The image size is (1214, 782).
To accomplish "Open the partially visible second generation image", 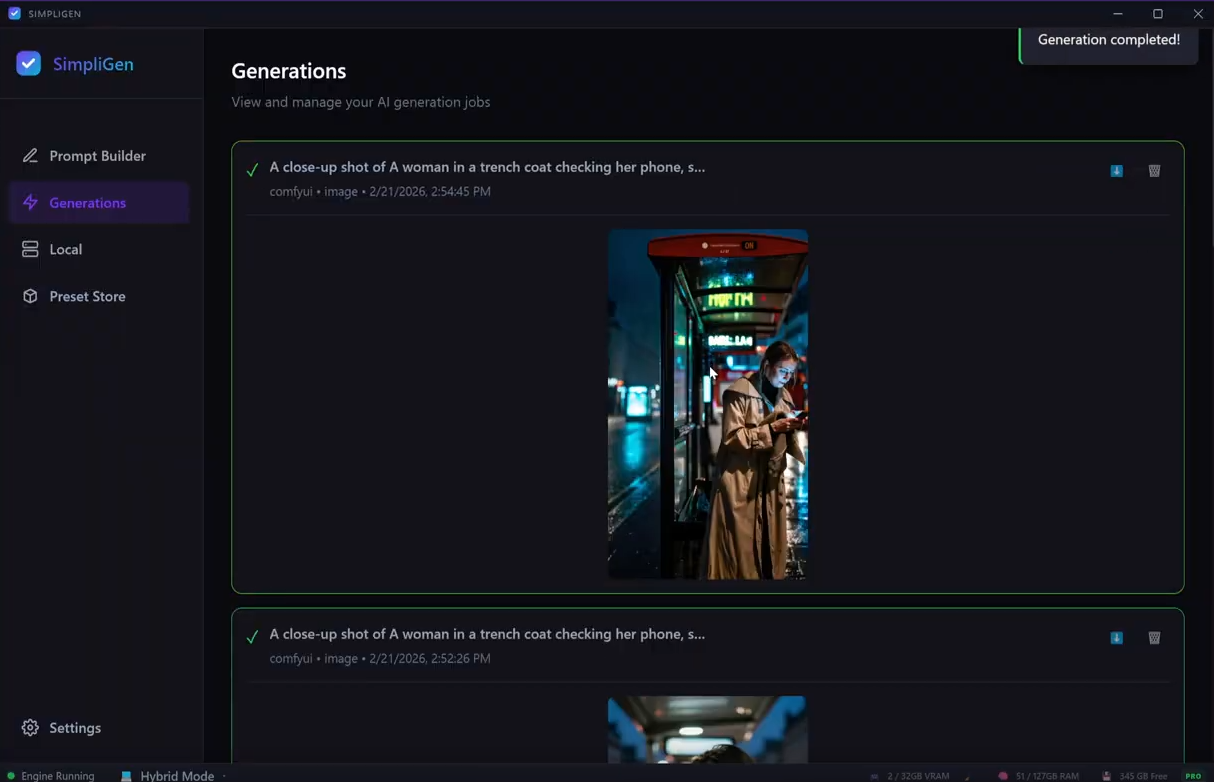I will 708,729.
